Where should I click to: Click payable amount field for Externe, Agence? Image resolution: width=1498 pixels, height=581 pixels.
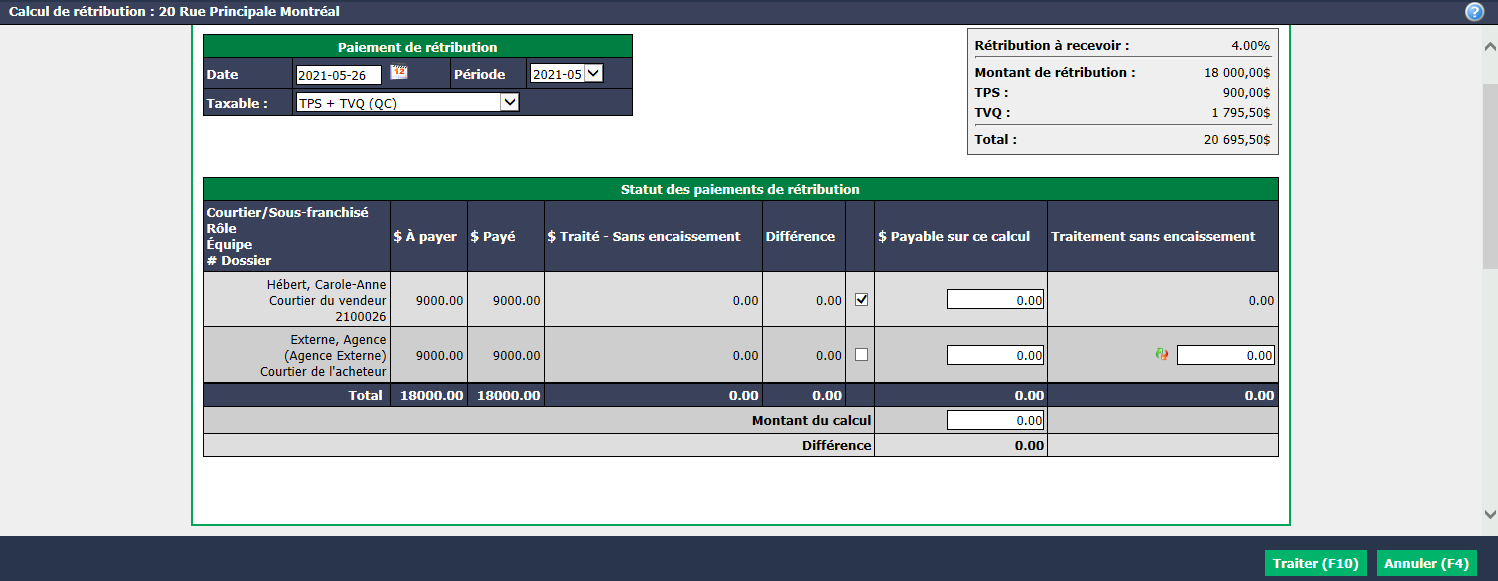pyautogui.click(x=995, y=354)
